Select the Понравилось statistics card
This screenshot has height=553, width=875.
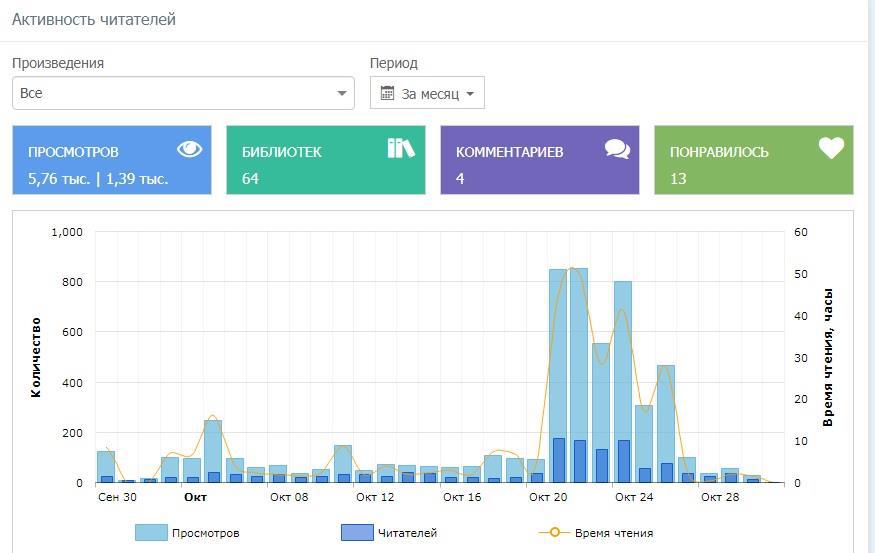[x=754, y=160]
